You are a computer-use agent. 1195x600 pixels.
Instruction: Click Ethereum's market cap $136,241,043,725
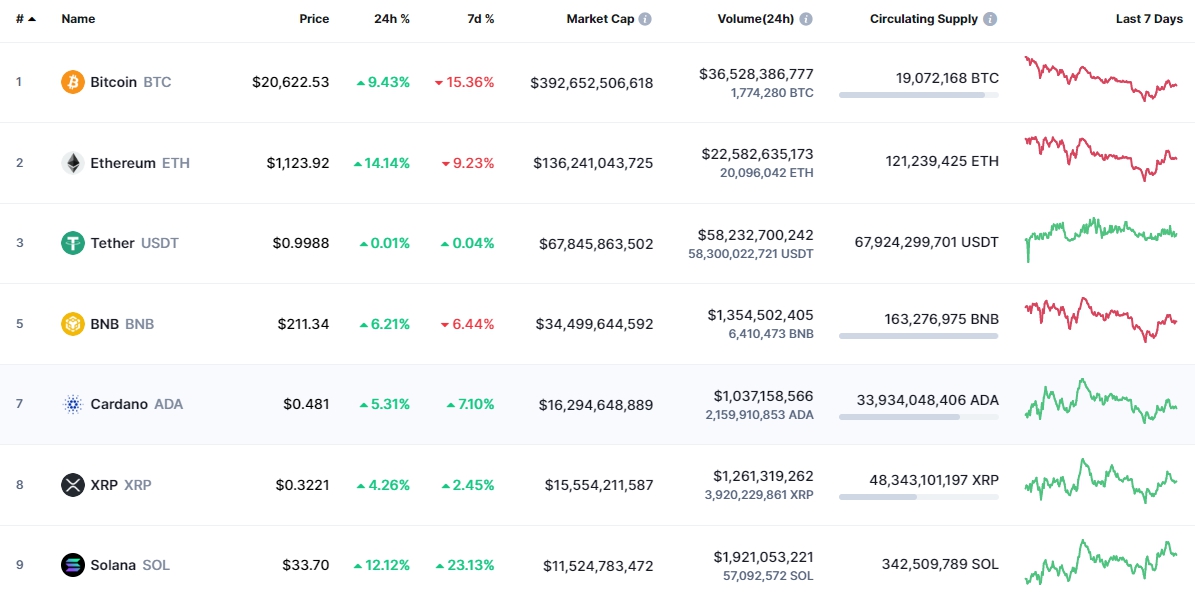click(593, 163)
